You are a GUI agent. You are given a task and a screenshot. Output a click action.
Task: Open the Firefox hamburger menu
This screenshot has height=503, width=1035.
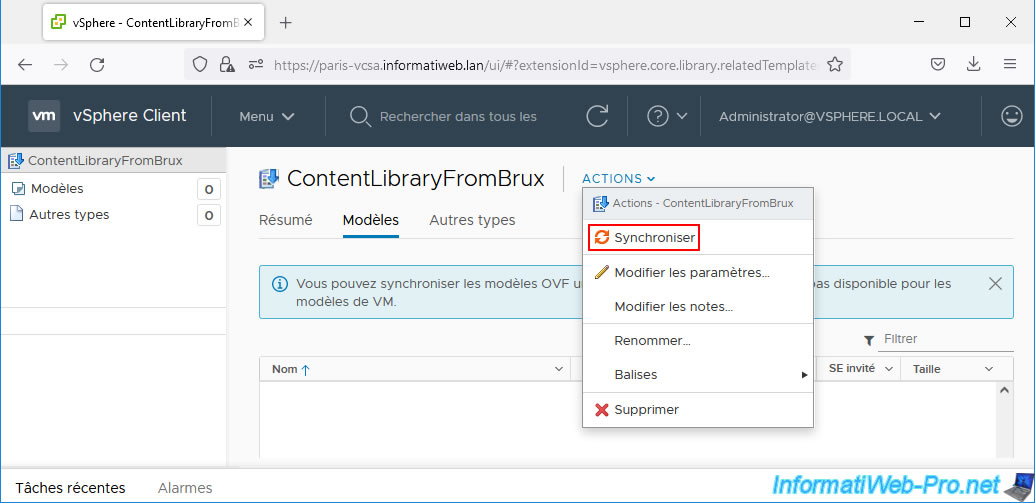(1009, 65)
